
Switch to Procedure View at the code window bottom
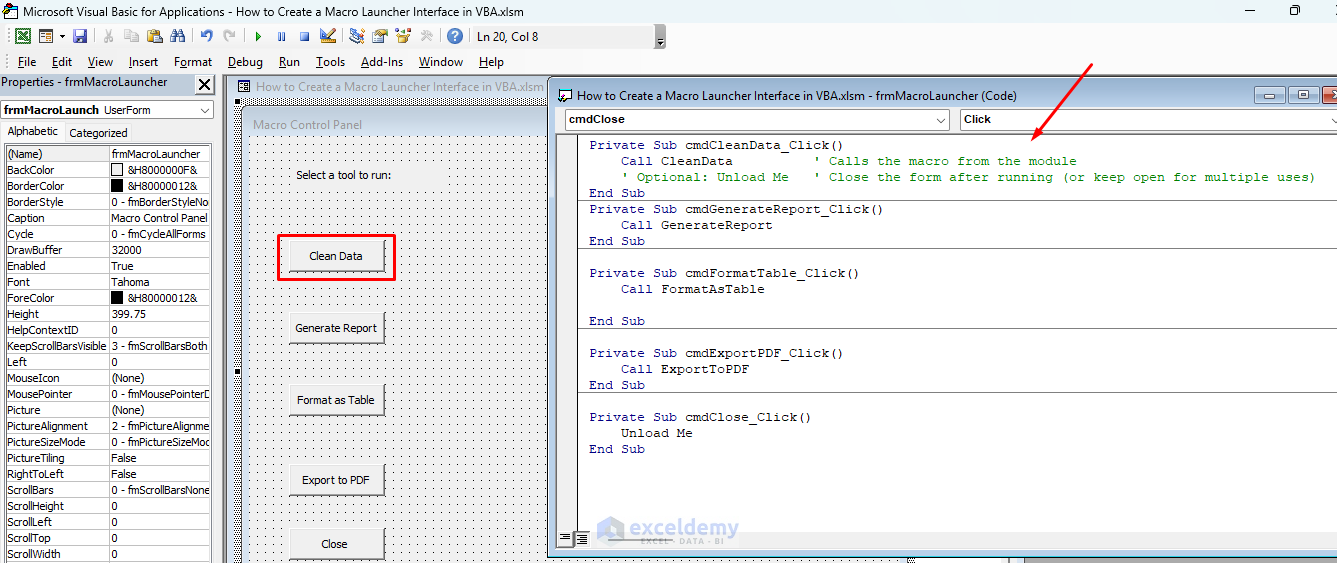tap(565, 538)
